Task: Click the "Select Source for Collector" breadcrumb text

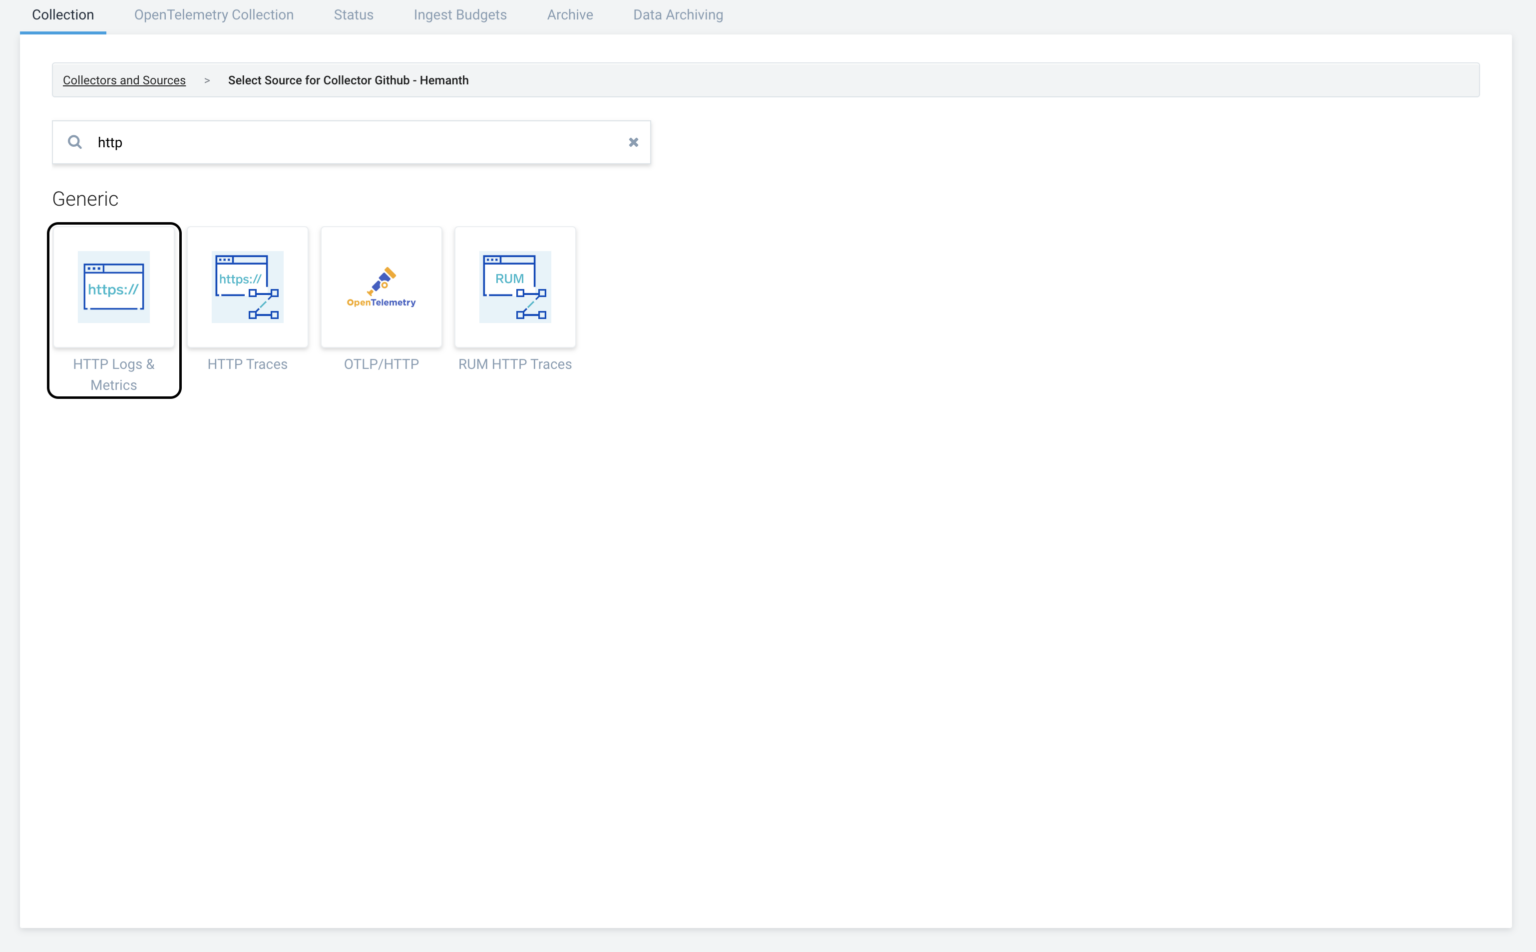Action: 348,80
